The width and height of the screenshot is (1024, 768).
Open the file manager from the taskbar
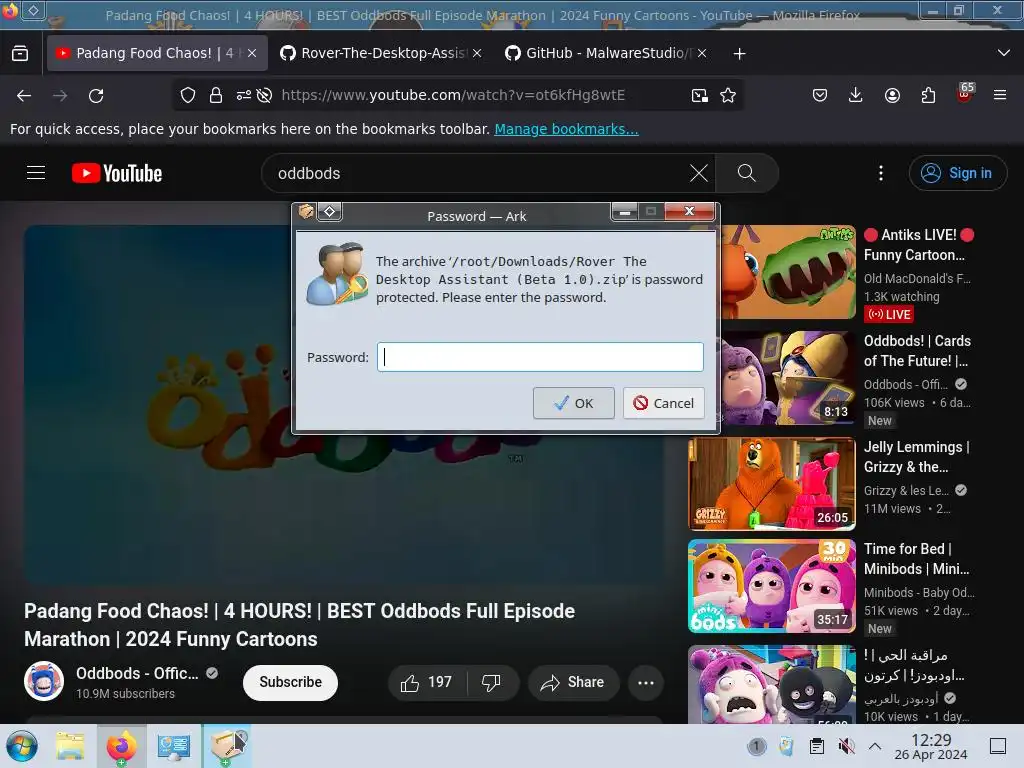point(70,746)
